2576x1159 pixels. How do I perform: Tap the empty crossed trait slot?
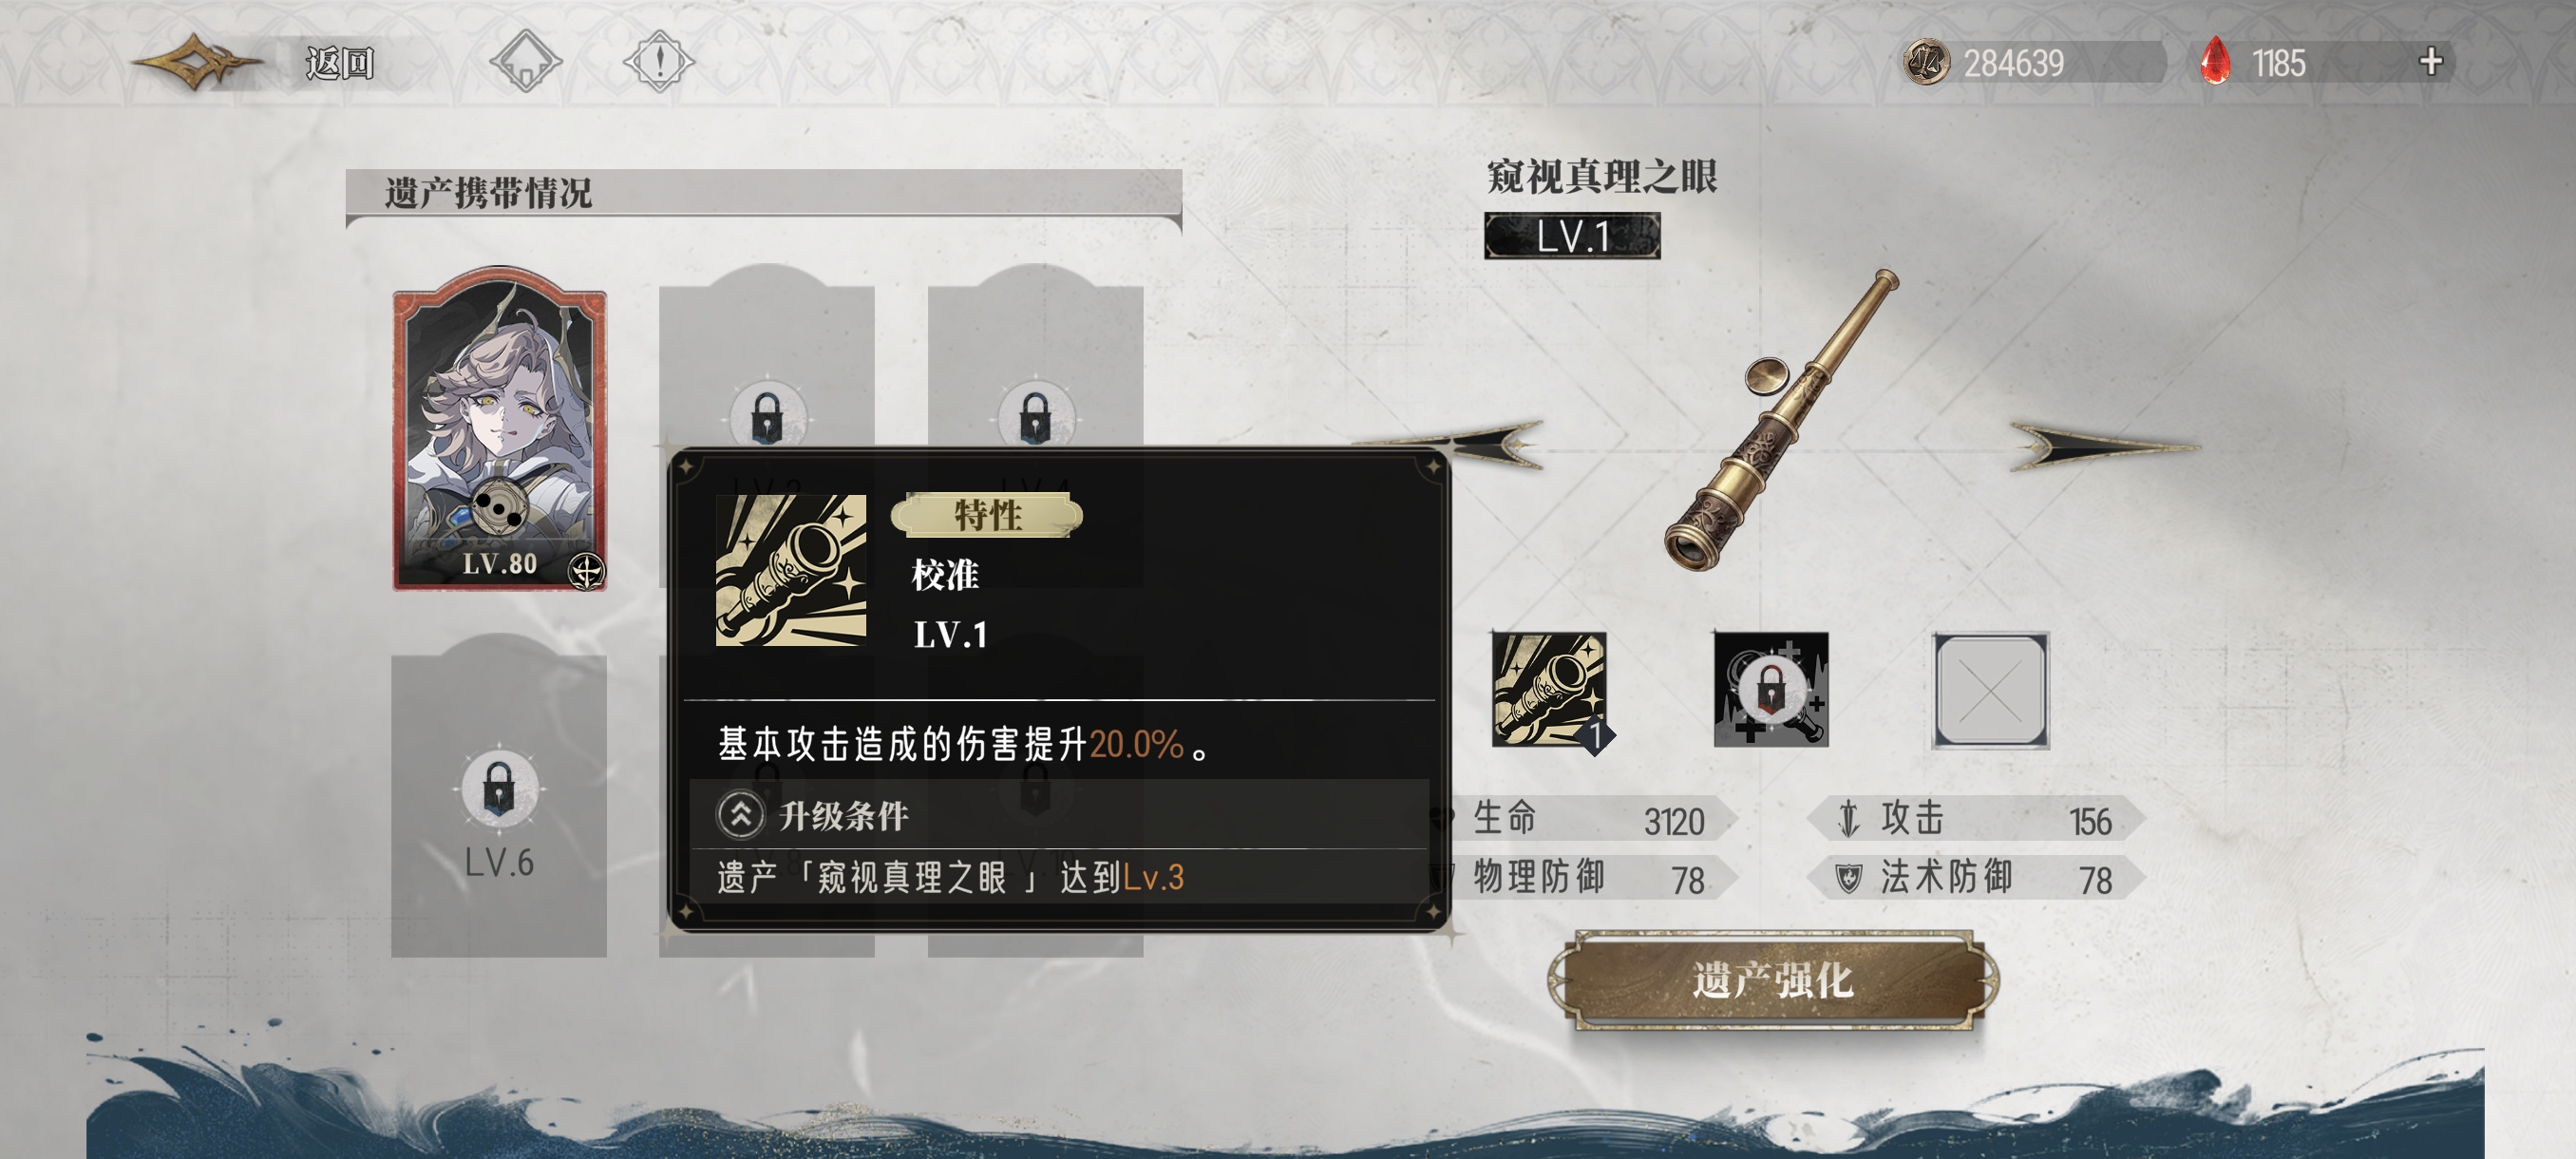(x=1990, y=690)
